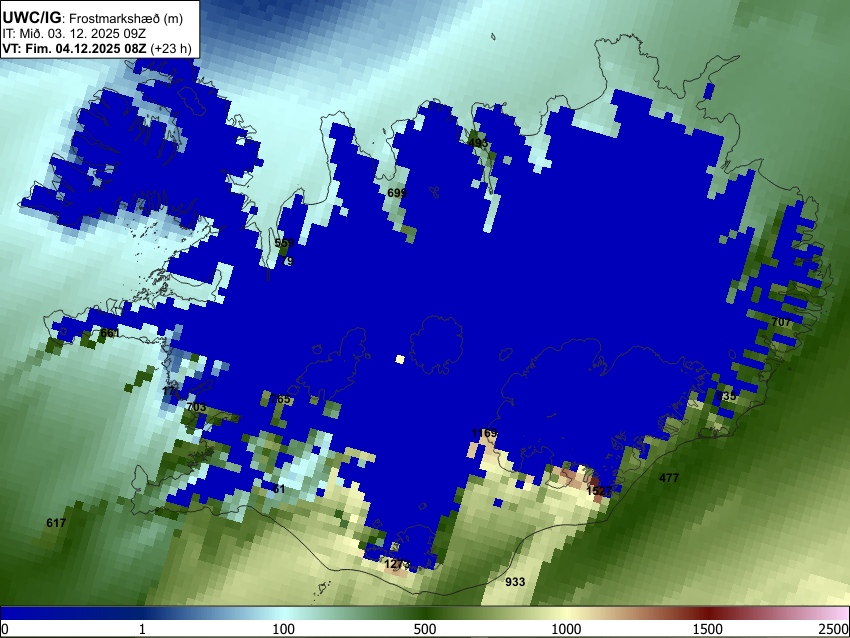850x638 pixels.
Task: Click the 'VT: Fim. 04.12.2025 08Z' valid-time line
Action: [x=74, y=48]
